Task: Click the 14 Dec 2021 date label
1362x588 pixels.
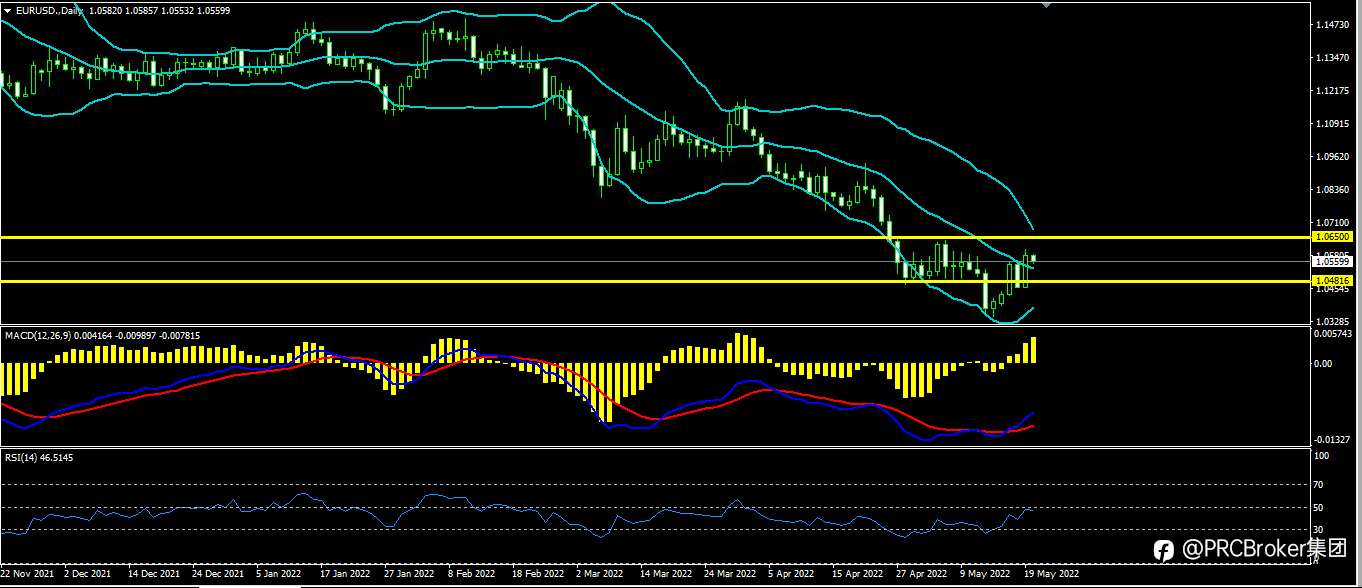Action: click(x=154, y=575)
